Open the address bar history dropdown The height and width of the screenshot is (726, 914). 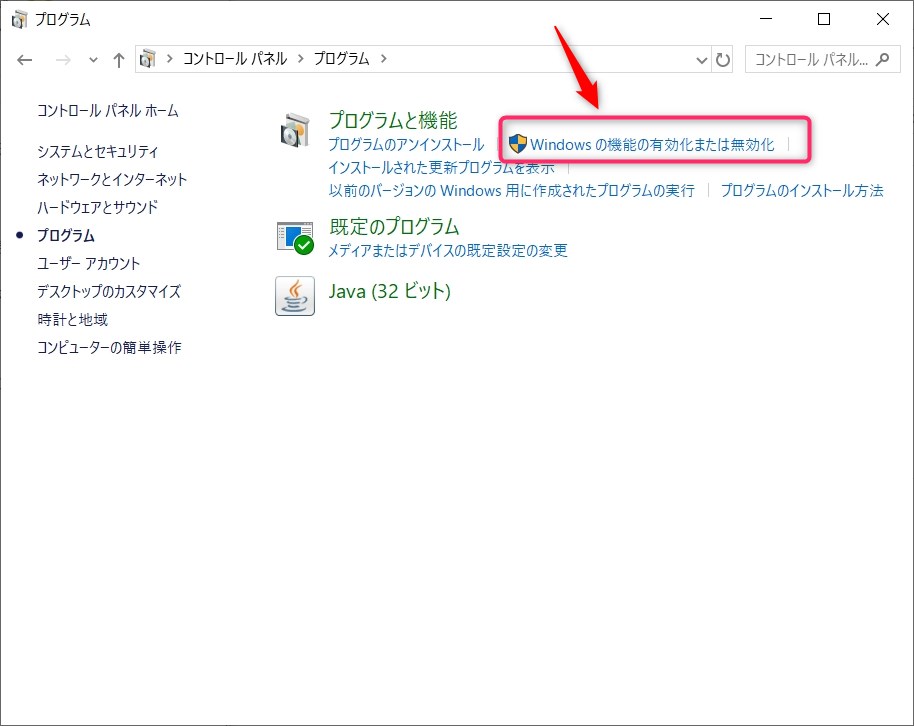click(x=702, y=59)
